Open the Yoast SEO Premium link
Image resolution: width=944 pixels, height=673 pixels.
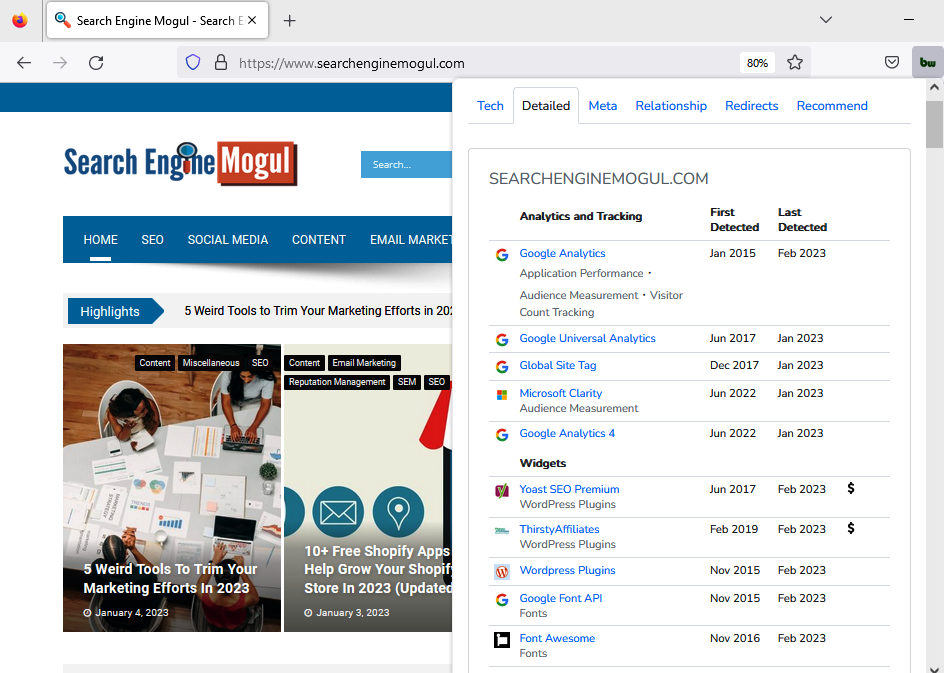[x=570, y=489]
